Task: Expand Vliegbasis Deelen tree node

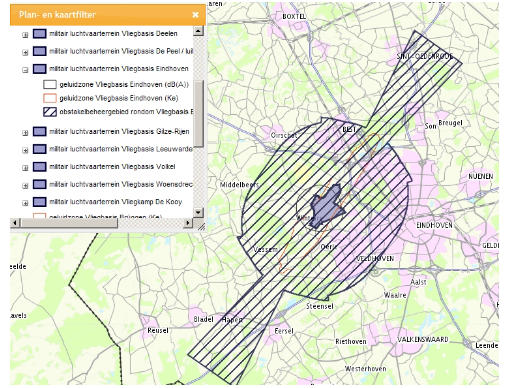Action: pyautogui.click(x=25, y=35)
